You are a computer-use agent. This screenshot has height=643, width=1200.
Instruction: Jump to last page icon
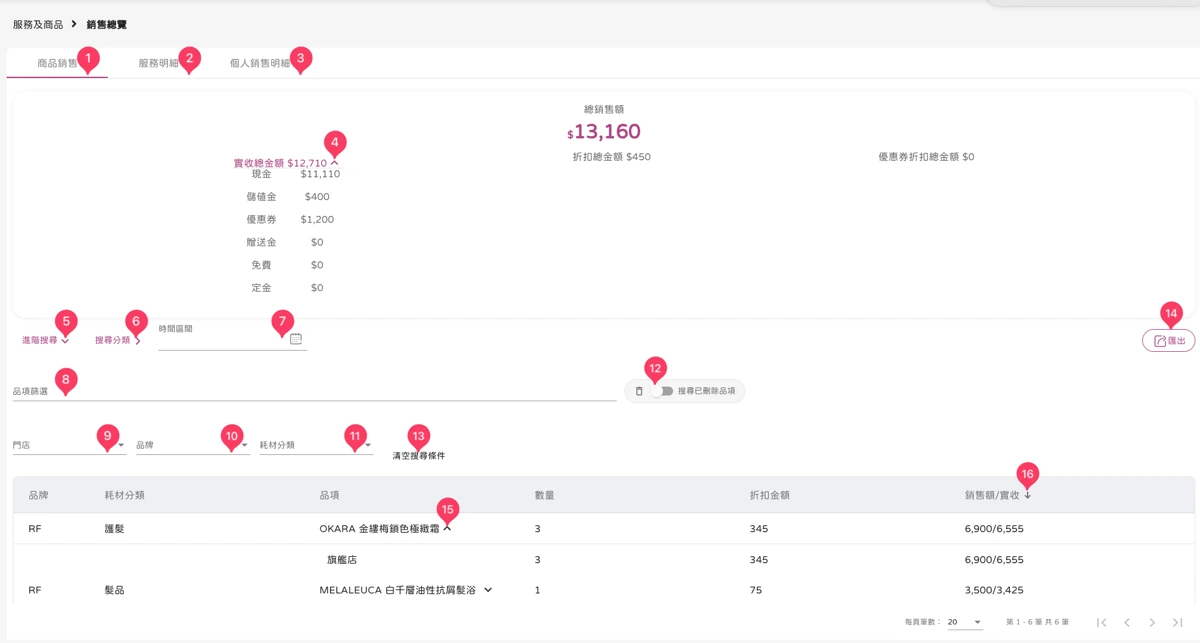click(x=1177, y=622)
